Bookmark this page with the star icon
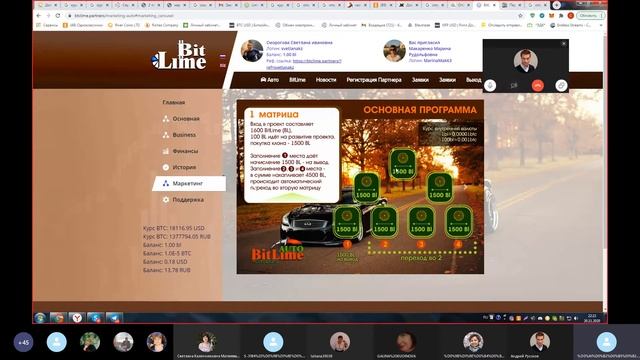Image resolution: width=640 pixels, height=360 pixels. coord(520,16)
